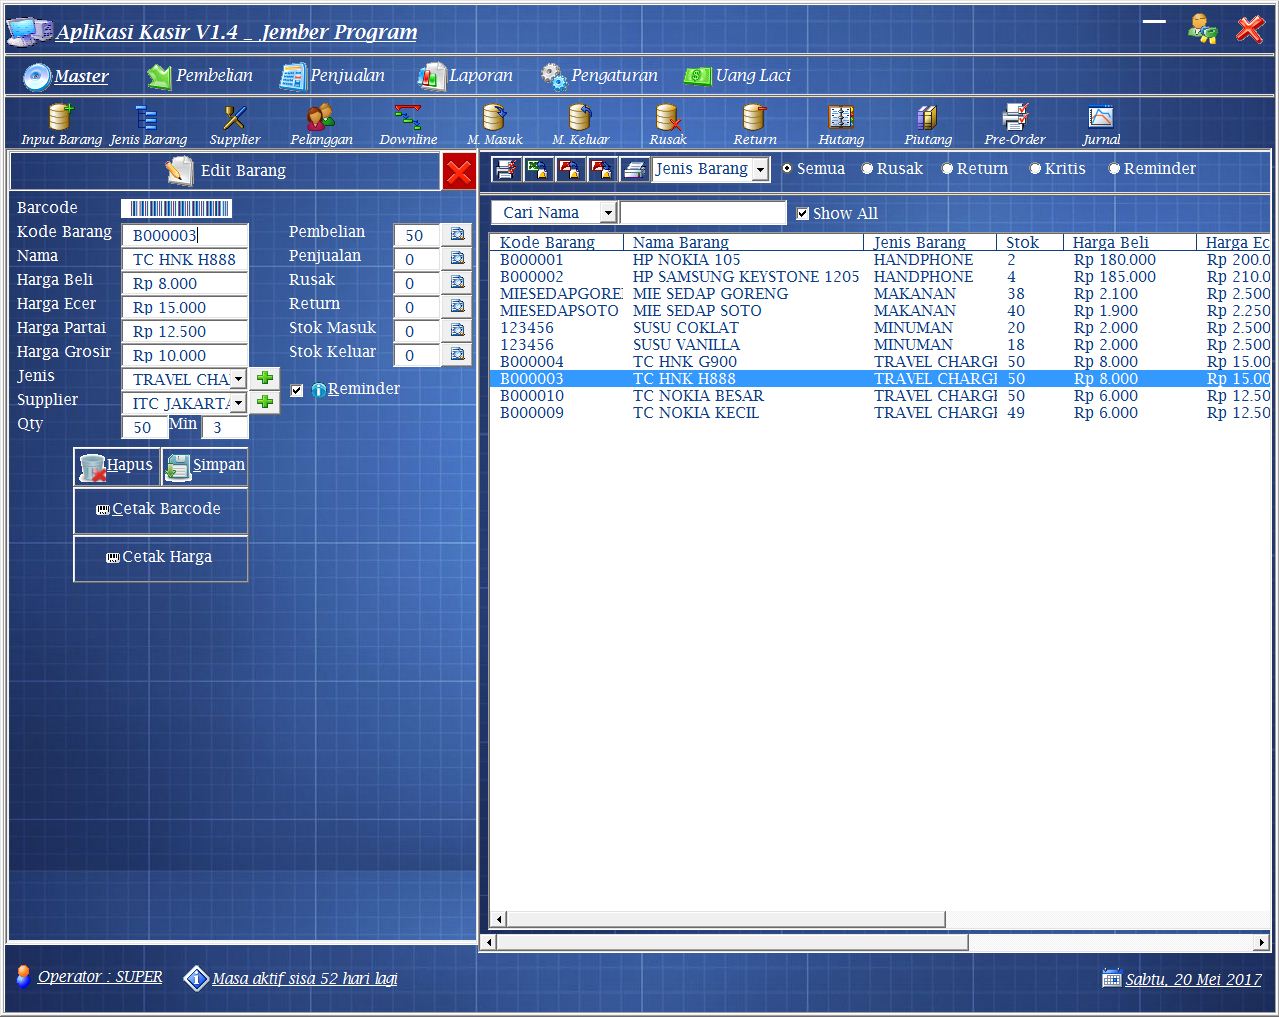Click the Simpan button
The width and height of the screenshot is (1279, 1017).
click(x=205, y=466)
